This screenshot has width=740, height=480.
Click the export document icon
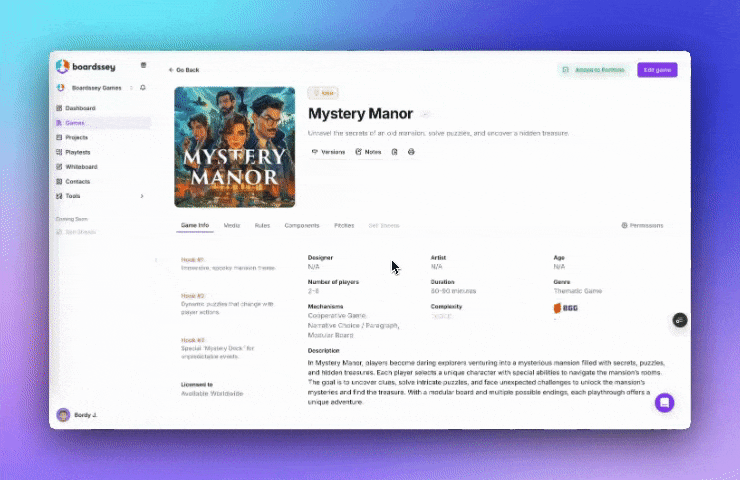pos(395,152)
